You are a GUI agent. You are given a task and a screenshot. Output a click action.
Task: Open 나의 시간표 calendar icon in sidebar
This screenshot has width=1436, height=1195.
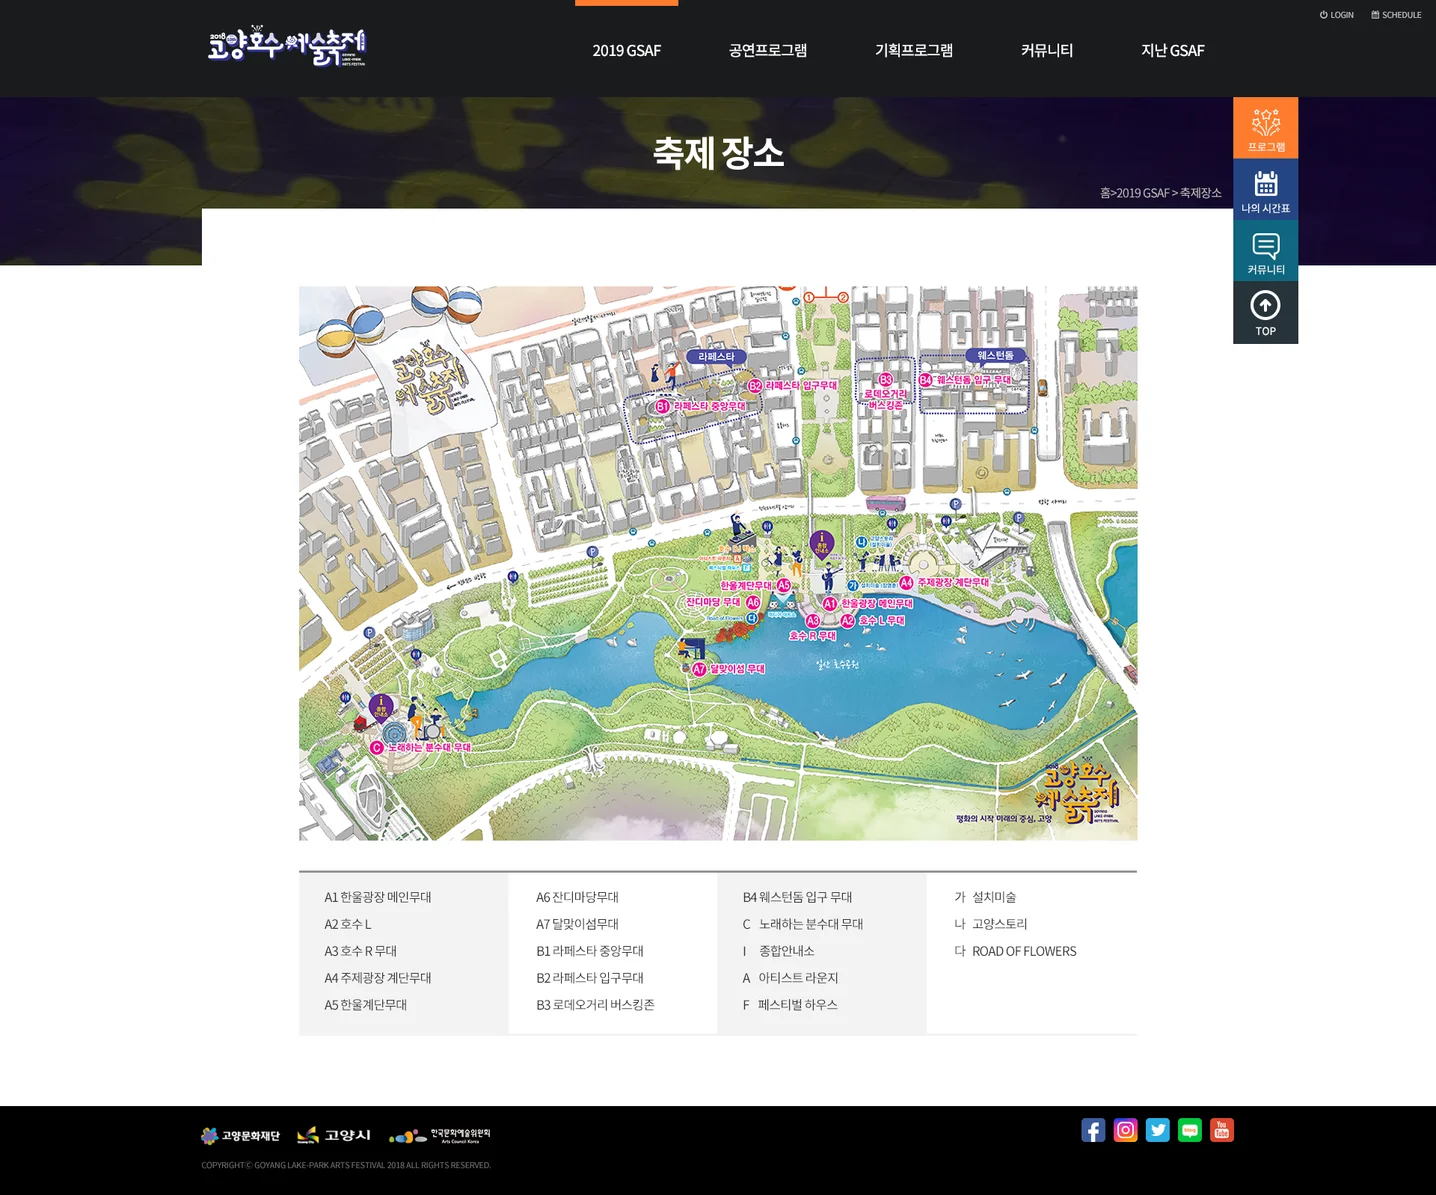1265,188
